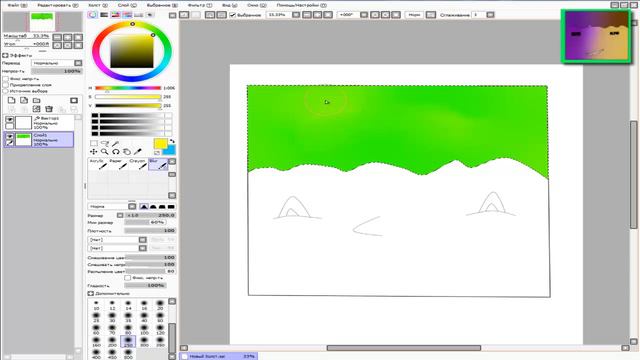Toggle brush 'Фикс. непр-ть' checkbox
This screenshot has height=360, width=640.
click(x=127, y=278)
